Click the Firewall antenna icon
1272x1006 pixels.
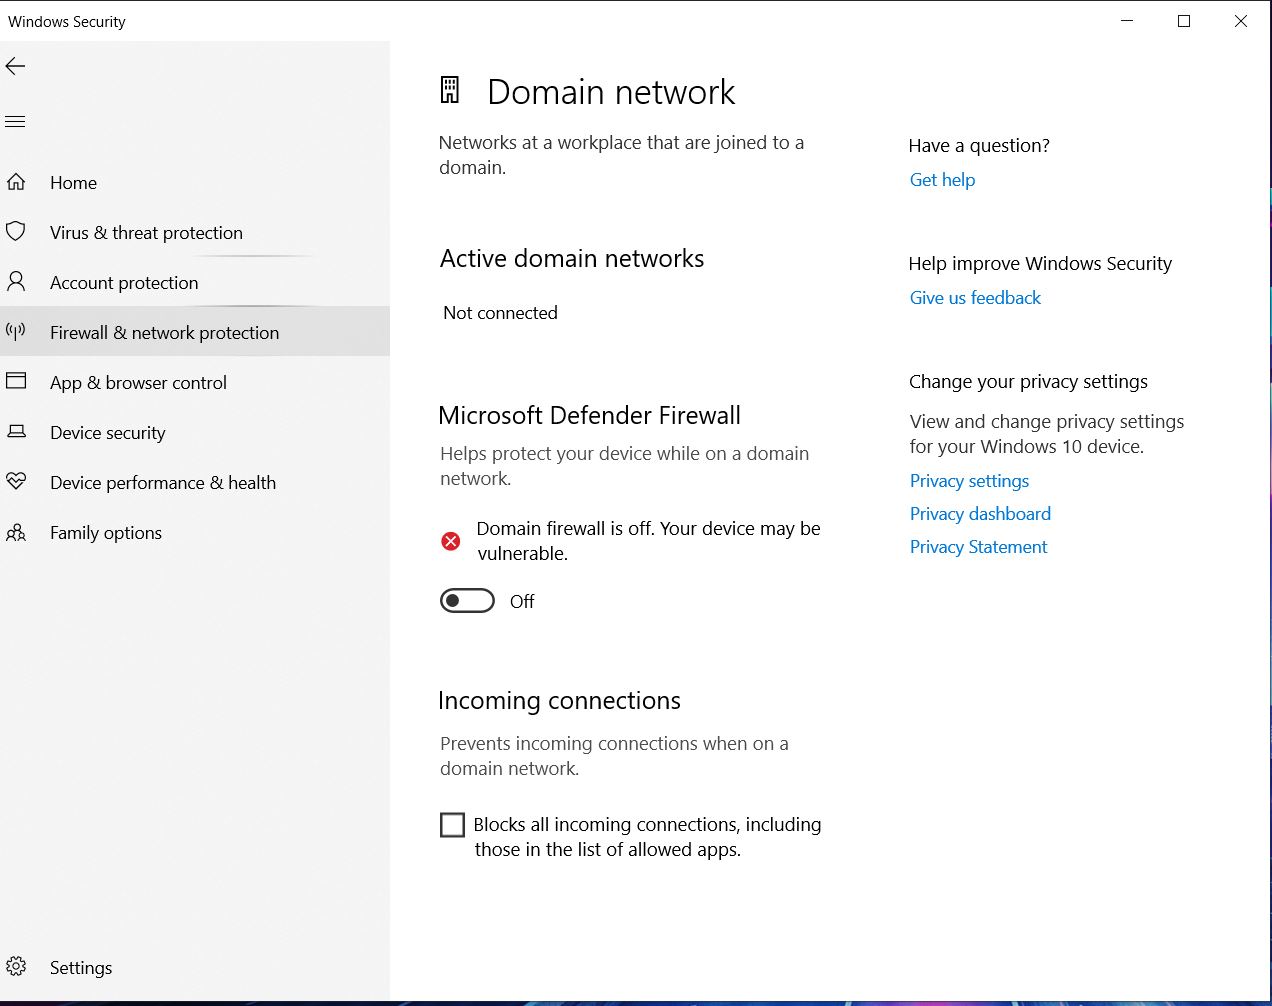click(16, 331)
